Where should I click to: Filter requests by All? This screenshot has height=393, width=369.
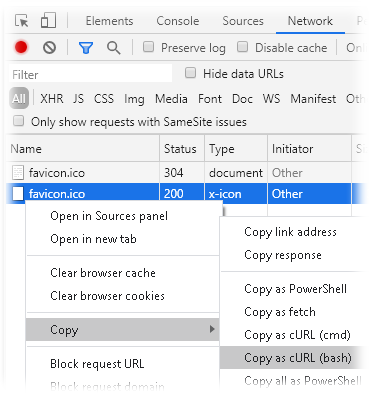pos(19,98)
